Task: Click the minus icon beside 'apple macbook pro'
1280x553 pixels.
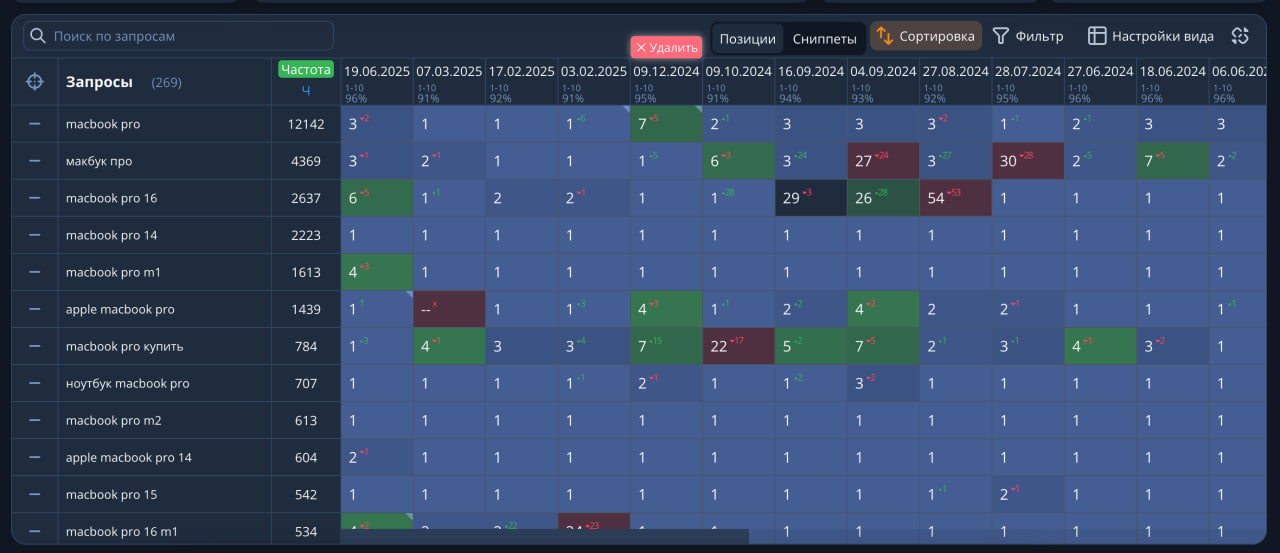Action: (34, 309)
